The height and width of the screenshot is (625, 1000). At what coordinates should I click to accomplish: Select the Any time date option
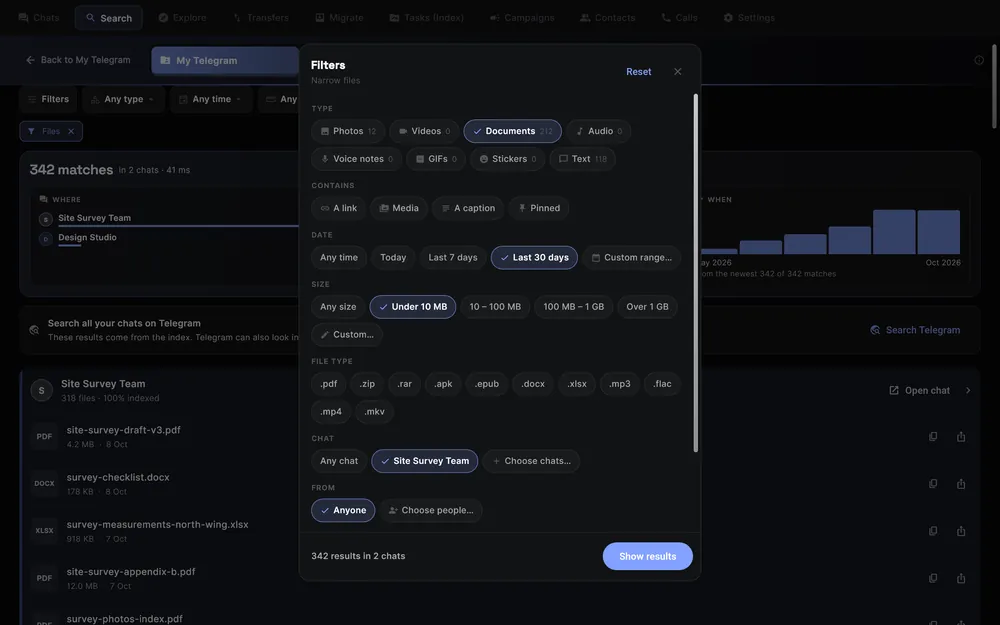coord(339,258)
